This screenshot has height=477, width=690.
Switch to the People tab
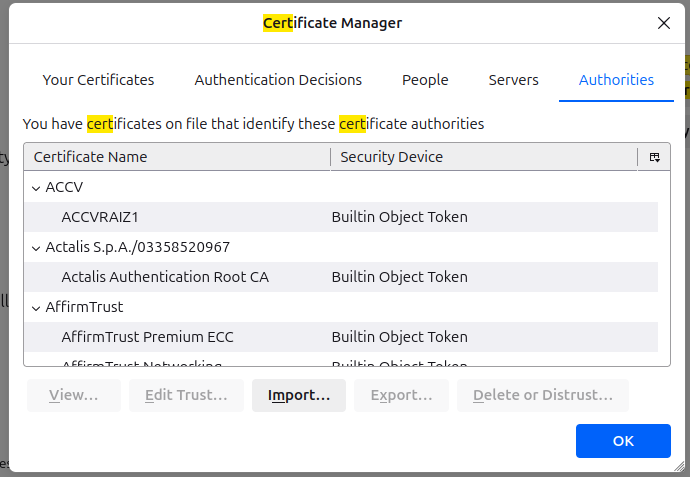(x=425, y=80)
